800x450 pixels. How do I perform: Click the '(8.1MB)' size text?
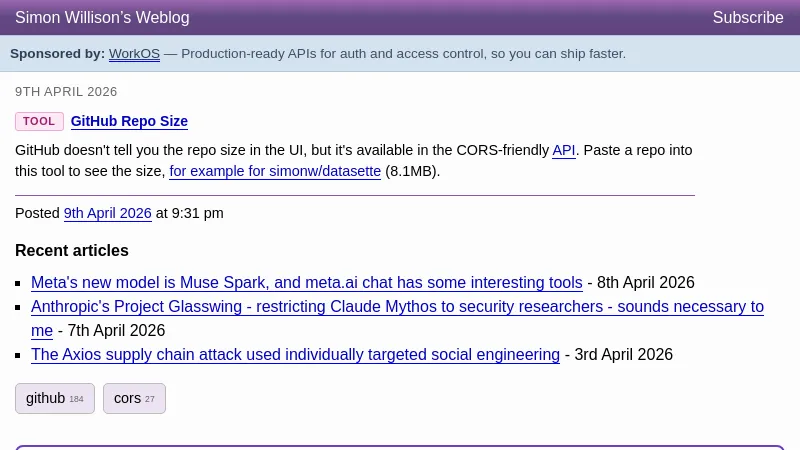click(x=412, y=171)
